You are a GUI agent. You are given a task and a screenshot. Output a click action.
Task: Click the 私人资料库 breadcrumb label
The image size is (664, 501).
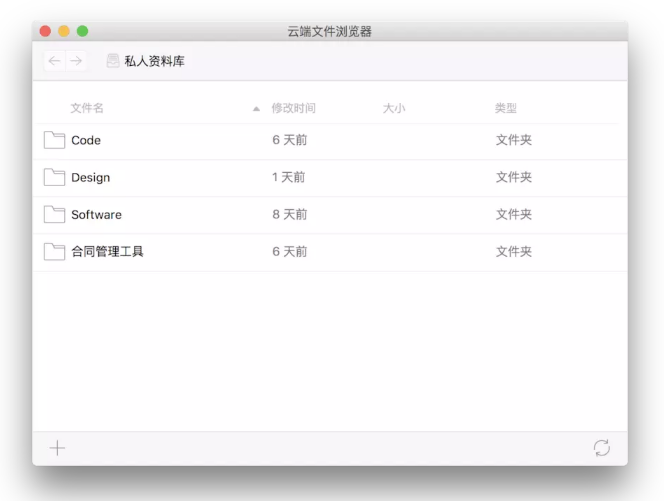[154, 61]
